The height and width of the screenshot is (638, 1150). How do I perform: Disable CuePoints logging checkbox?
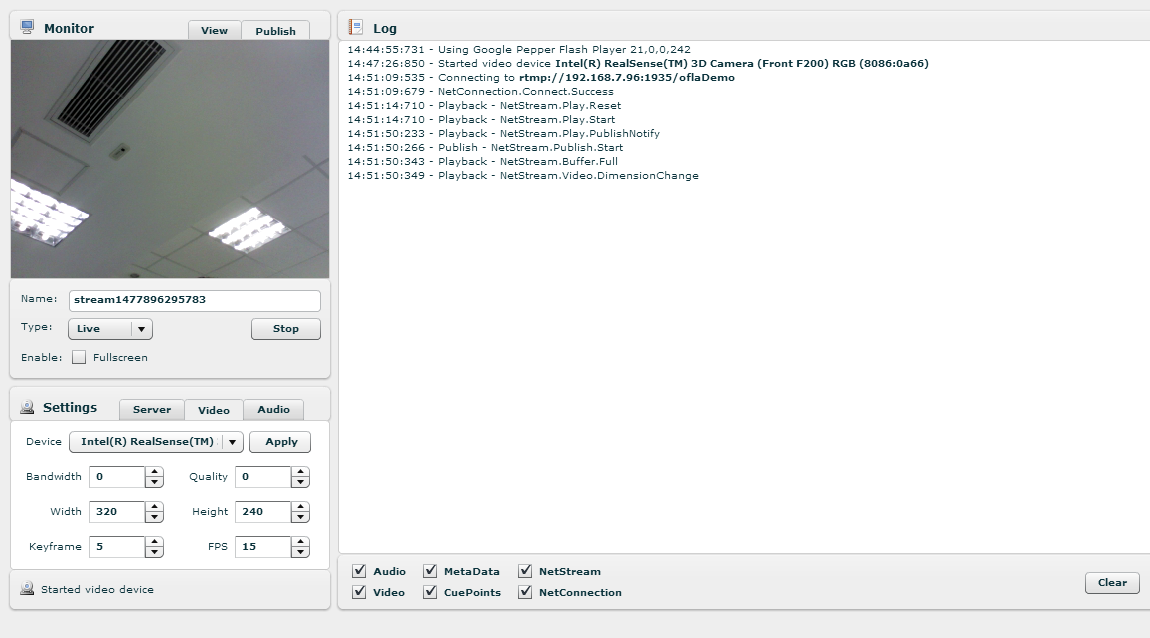[430, 592]
